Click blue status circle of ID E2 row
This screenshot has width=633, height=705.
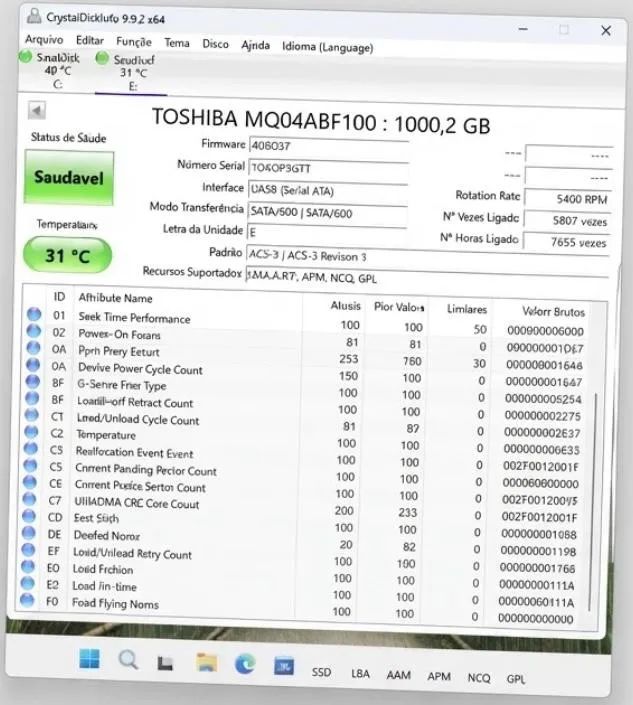pos(27,583)
